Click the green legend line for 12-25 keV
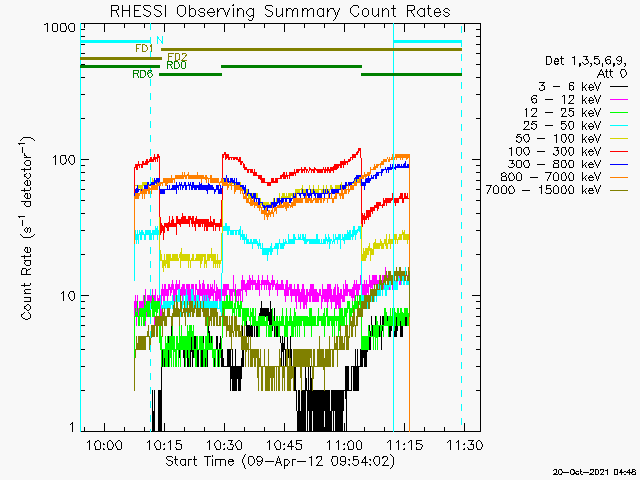Screen dimensions: 640x480 click(619, 113)
